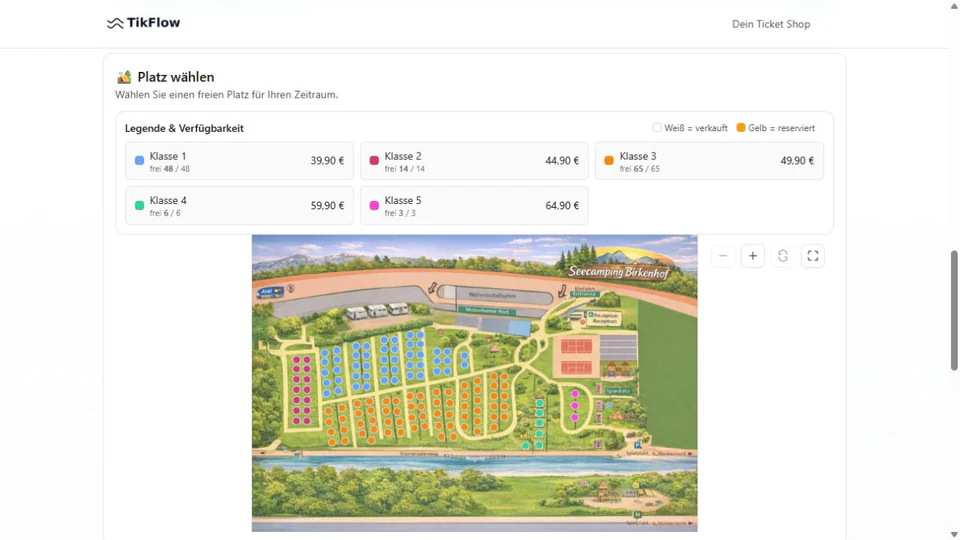
Task: Reset the map view rotation
Action: [x=782, y=256]
